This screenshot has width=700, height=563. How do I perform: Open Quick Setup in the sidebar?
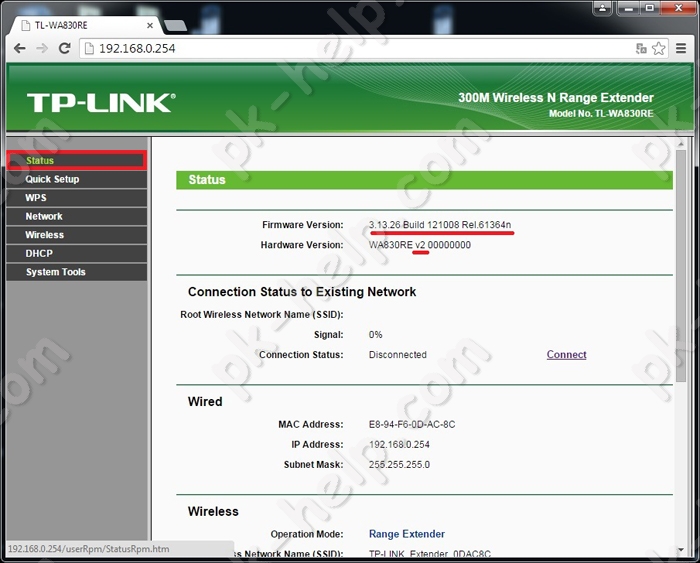pyautogui.click(x=77, y=179)
